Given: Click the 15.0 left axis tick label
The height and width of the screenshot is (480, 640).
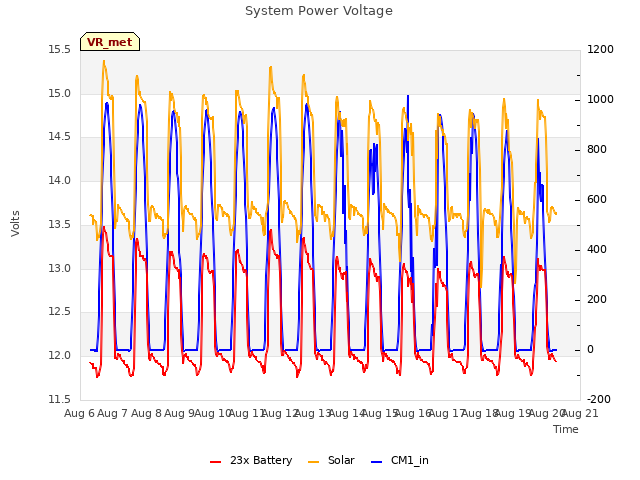Looking at the screenshot, I should 60,93.
